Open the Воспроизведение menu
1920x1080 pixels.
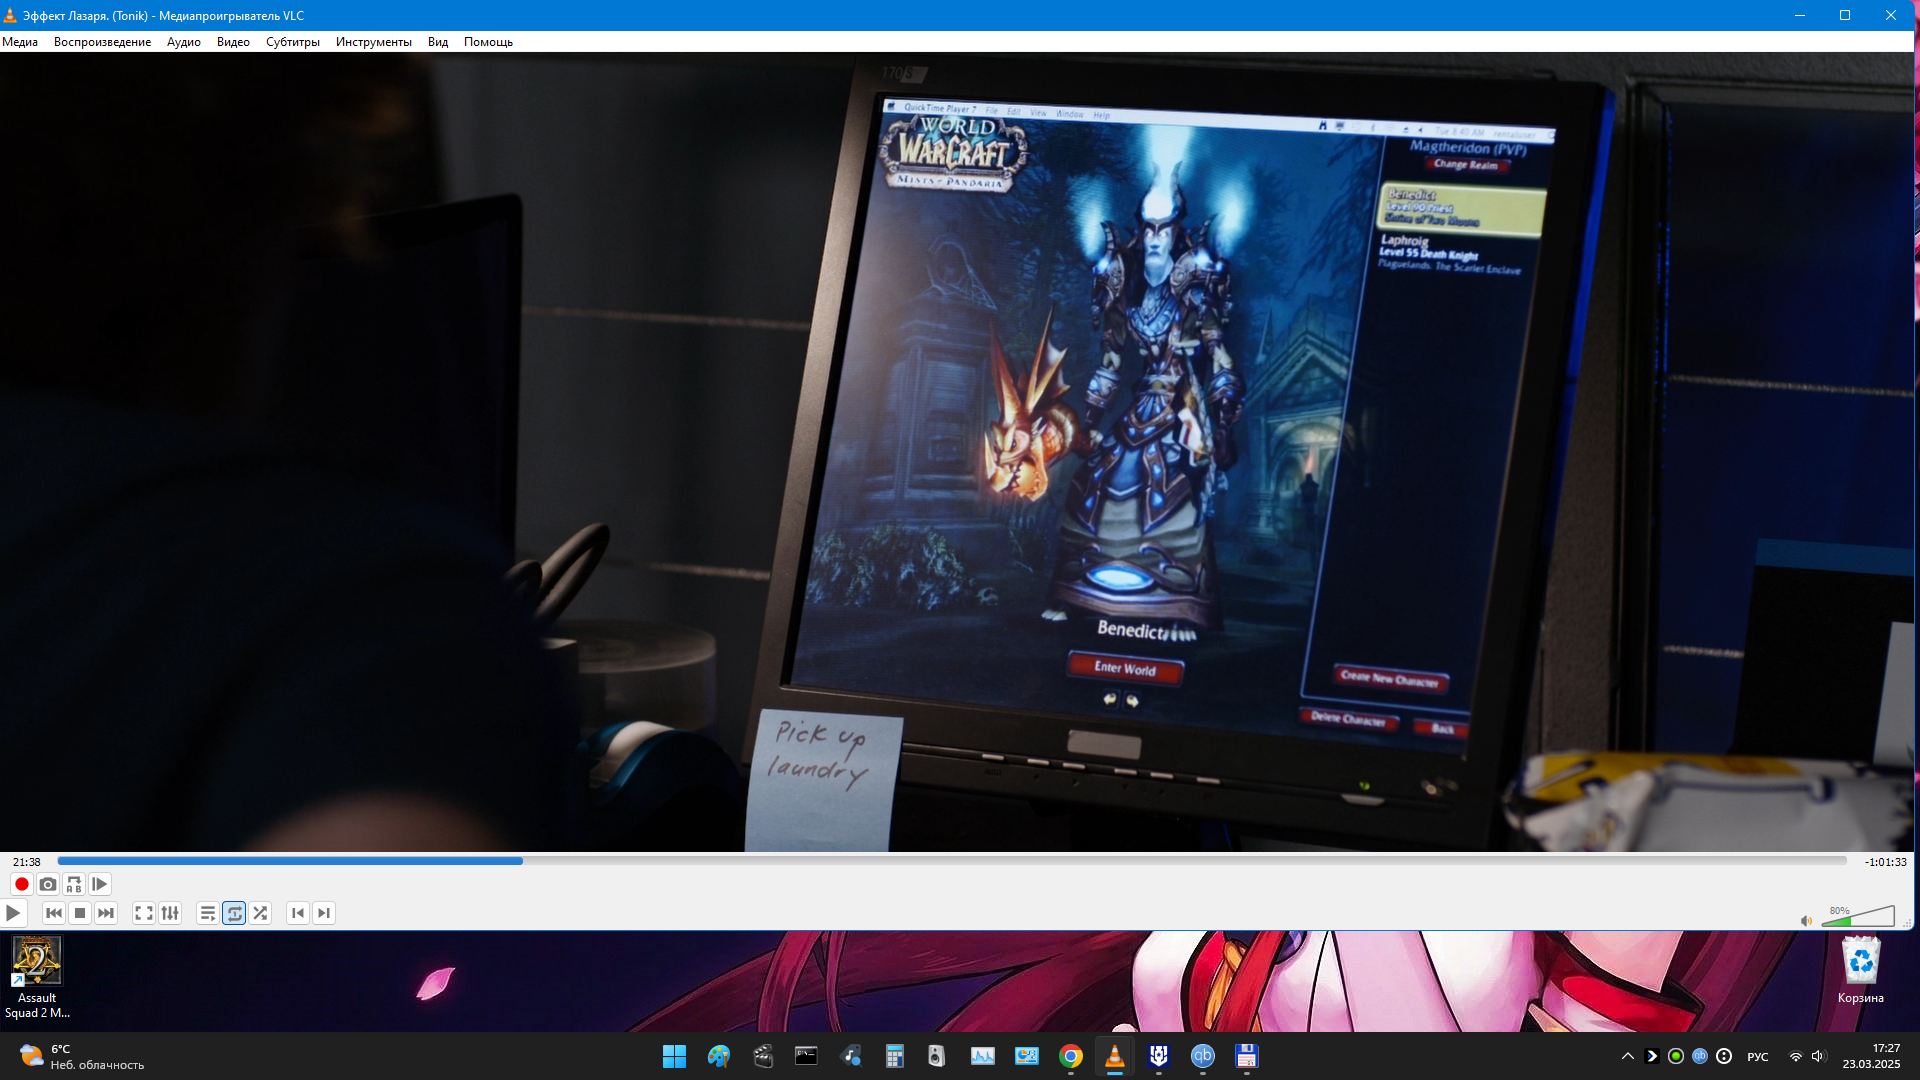pyautogui.click(x=102, y=42)
